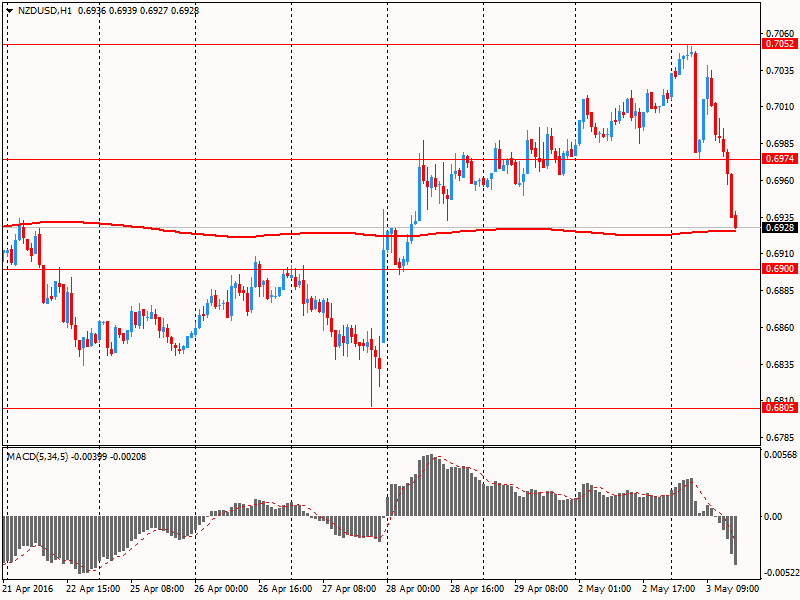This screenshot has height=600, width=800.
Task: Select the 0.6900 red price level tag
Action: [779, 269]
